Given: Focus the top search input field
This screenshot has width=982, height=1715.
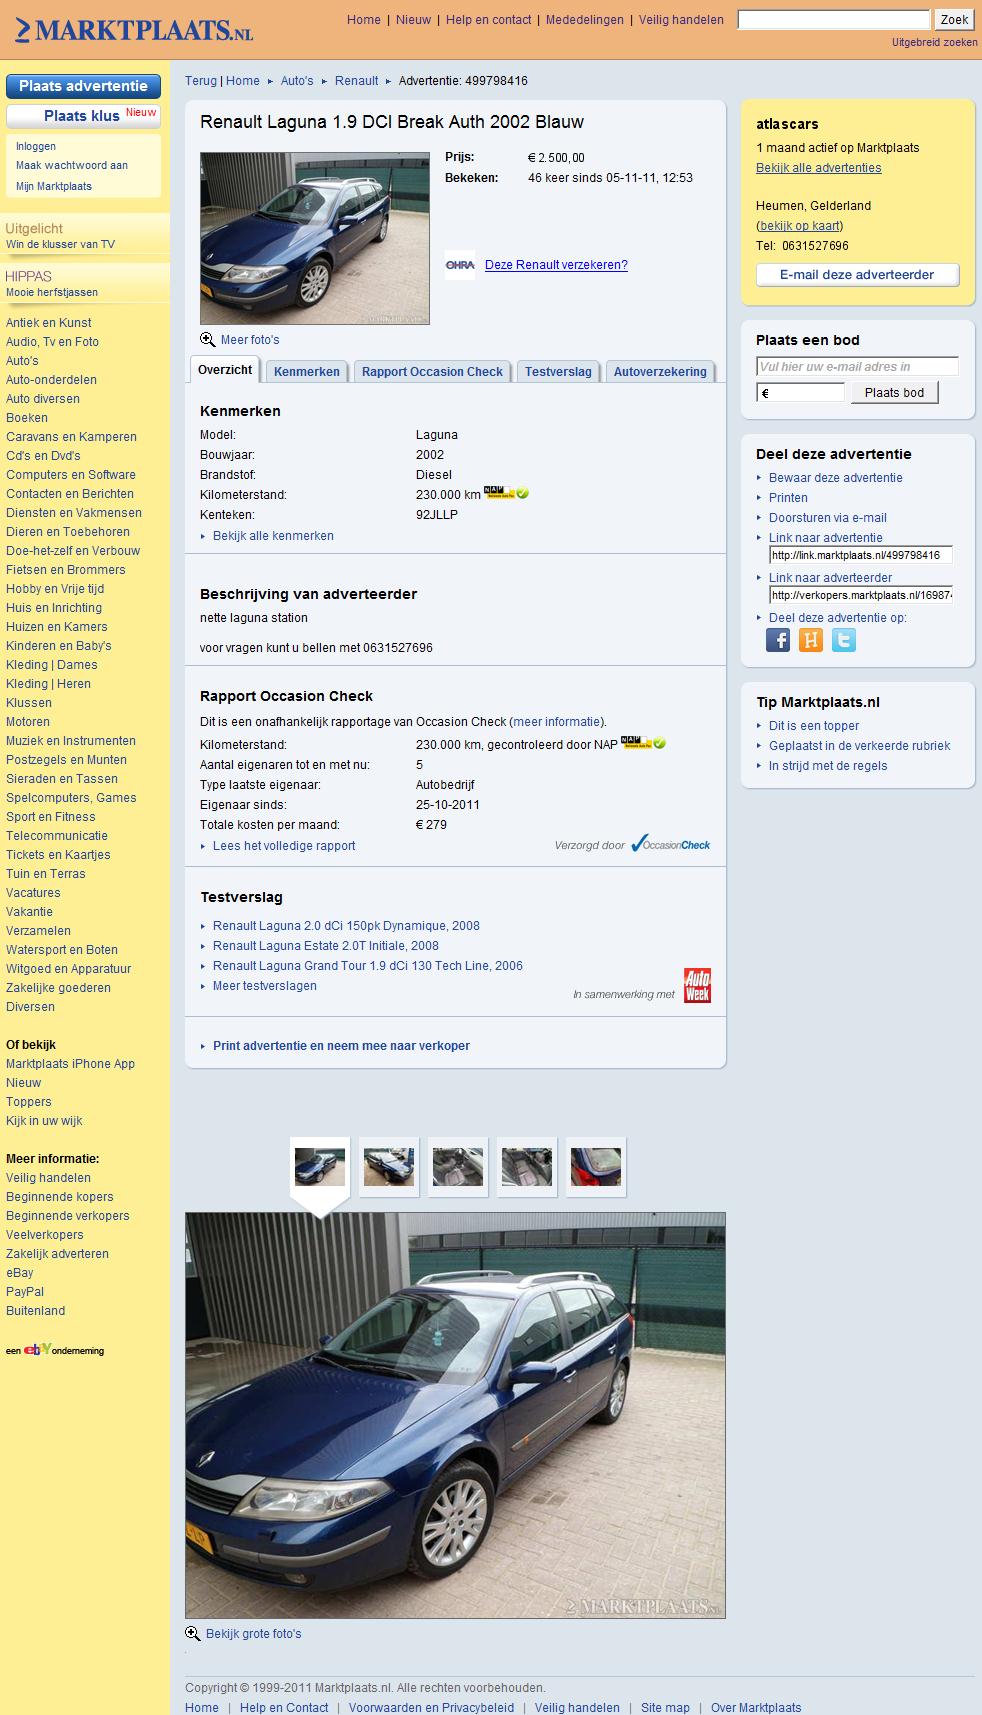Looking at the screenshot, I should point(834,20).
